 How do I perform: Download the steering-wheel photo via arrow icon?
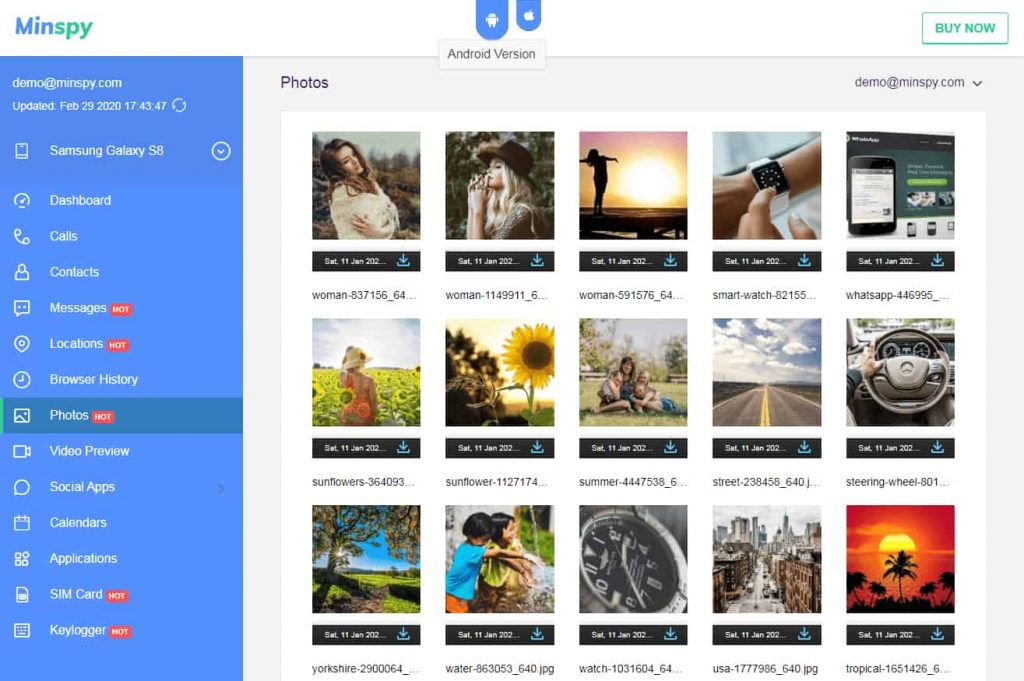[x=938, y=447]
